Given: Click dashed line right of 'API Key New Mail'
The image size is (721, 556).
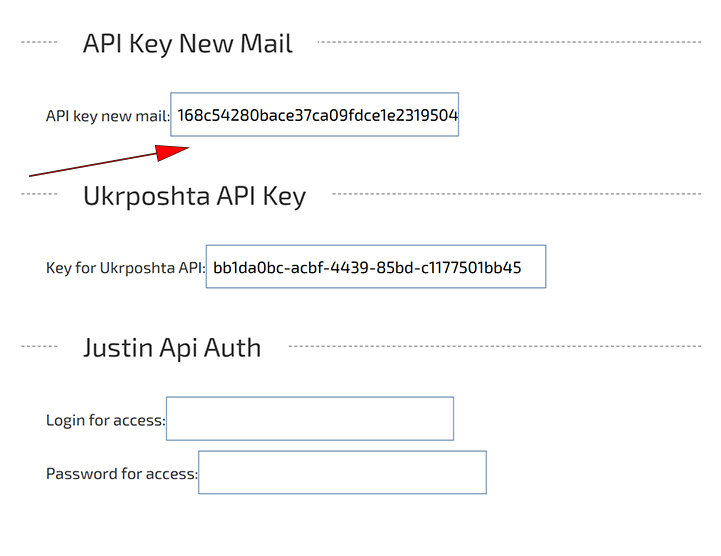Looking at the screenshot, I should pyautogui.click(x=508, y=42).
